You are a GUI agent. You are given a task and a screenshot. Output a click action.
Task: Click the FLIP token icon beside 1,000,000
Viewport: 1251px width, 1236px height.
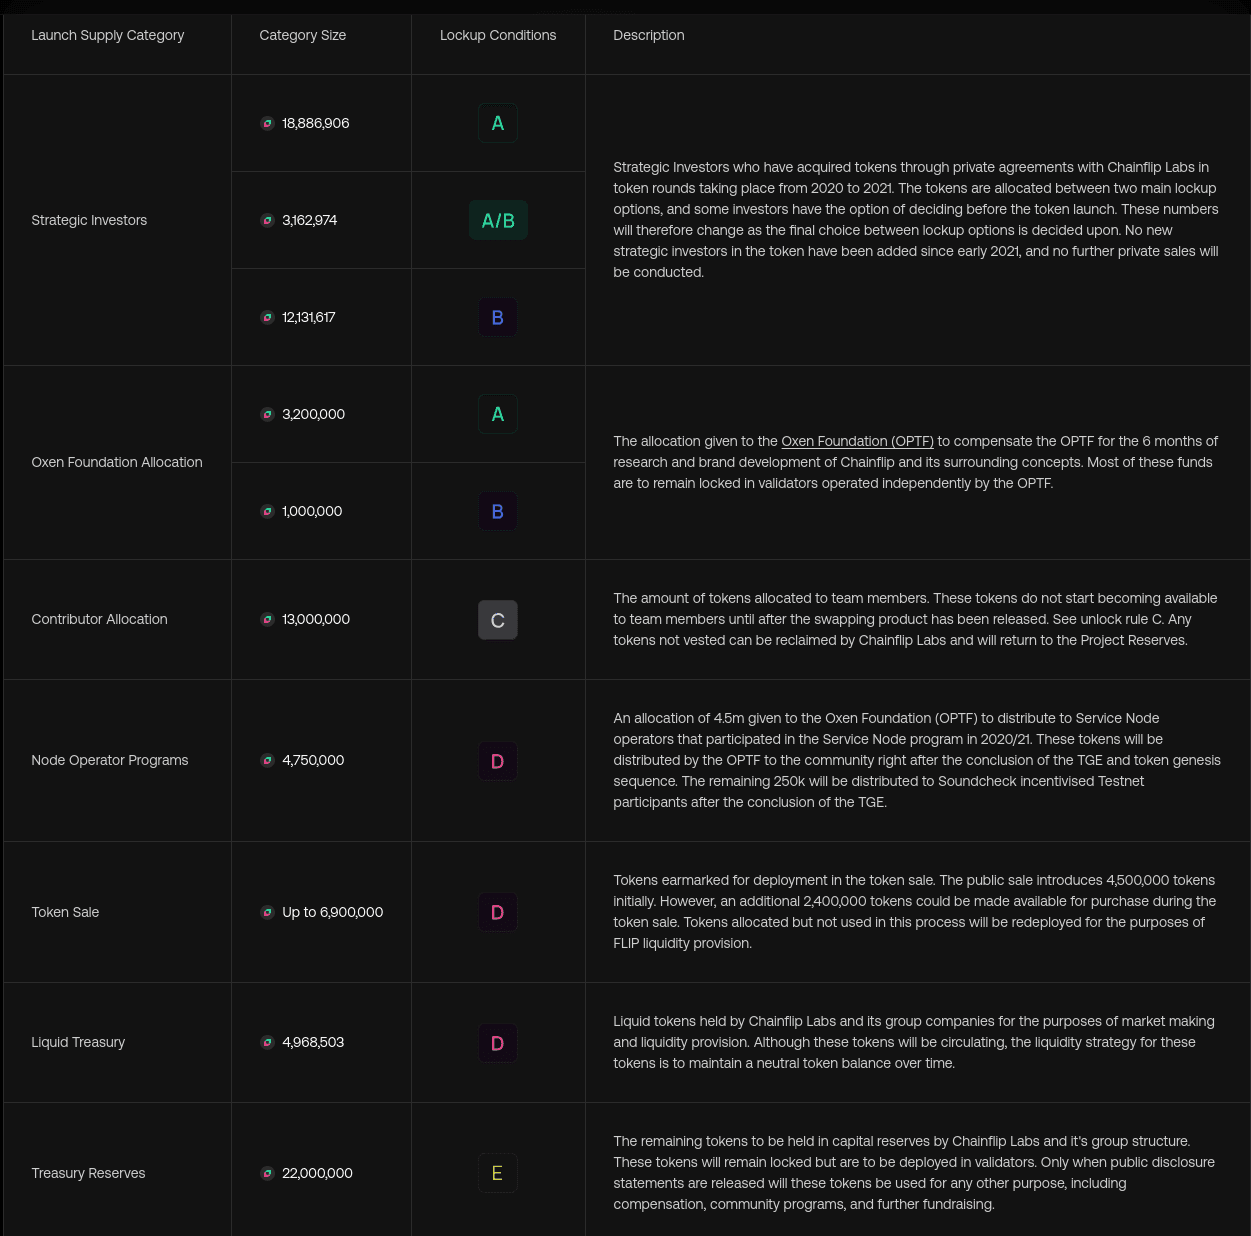(x=267, y=511)
